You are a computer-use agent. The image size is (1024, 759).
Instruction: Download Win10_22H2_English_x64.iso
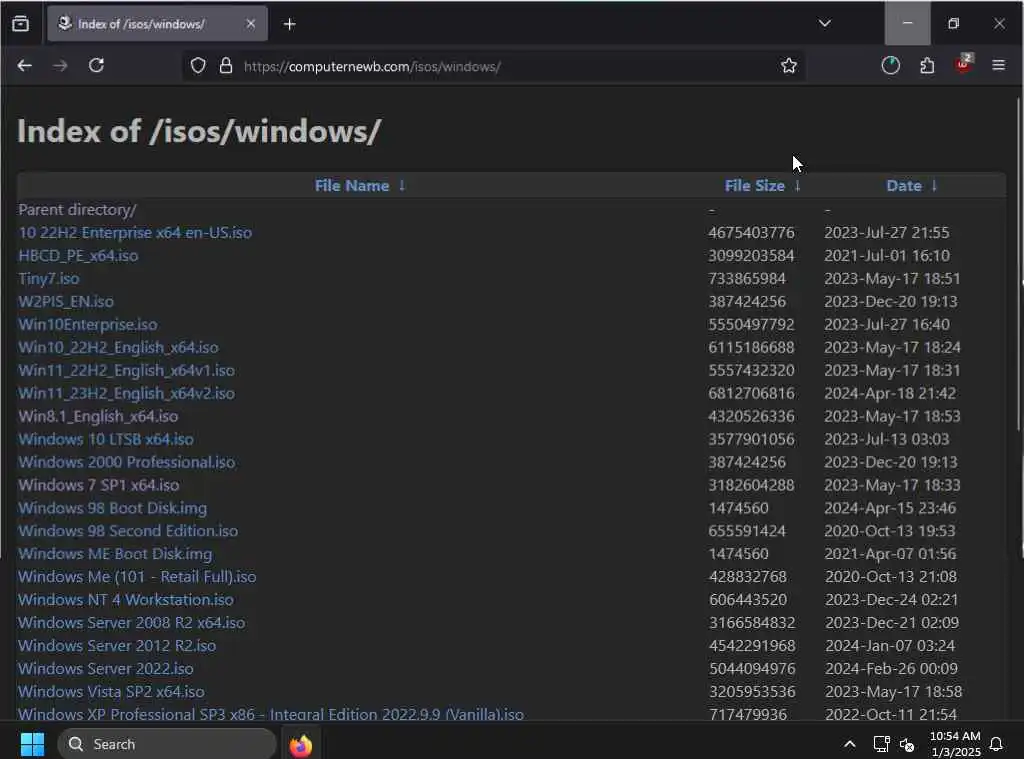point(118,347)
